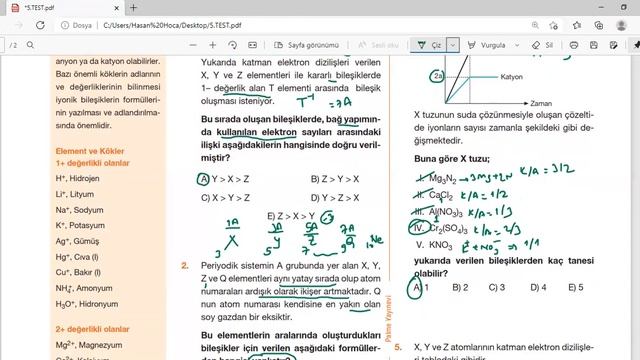Open the site info Dosya icon
Screen dimensions: 640x360
(65, 25)
